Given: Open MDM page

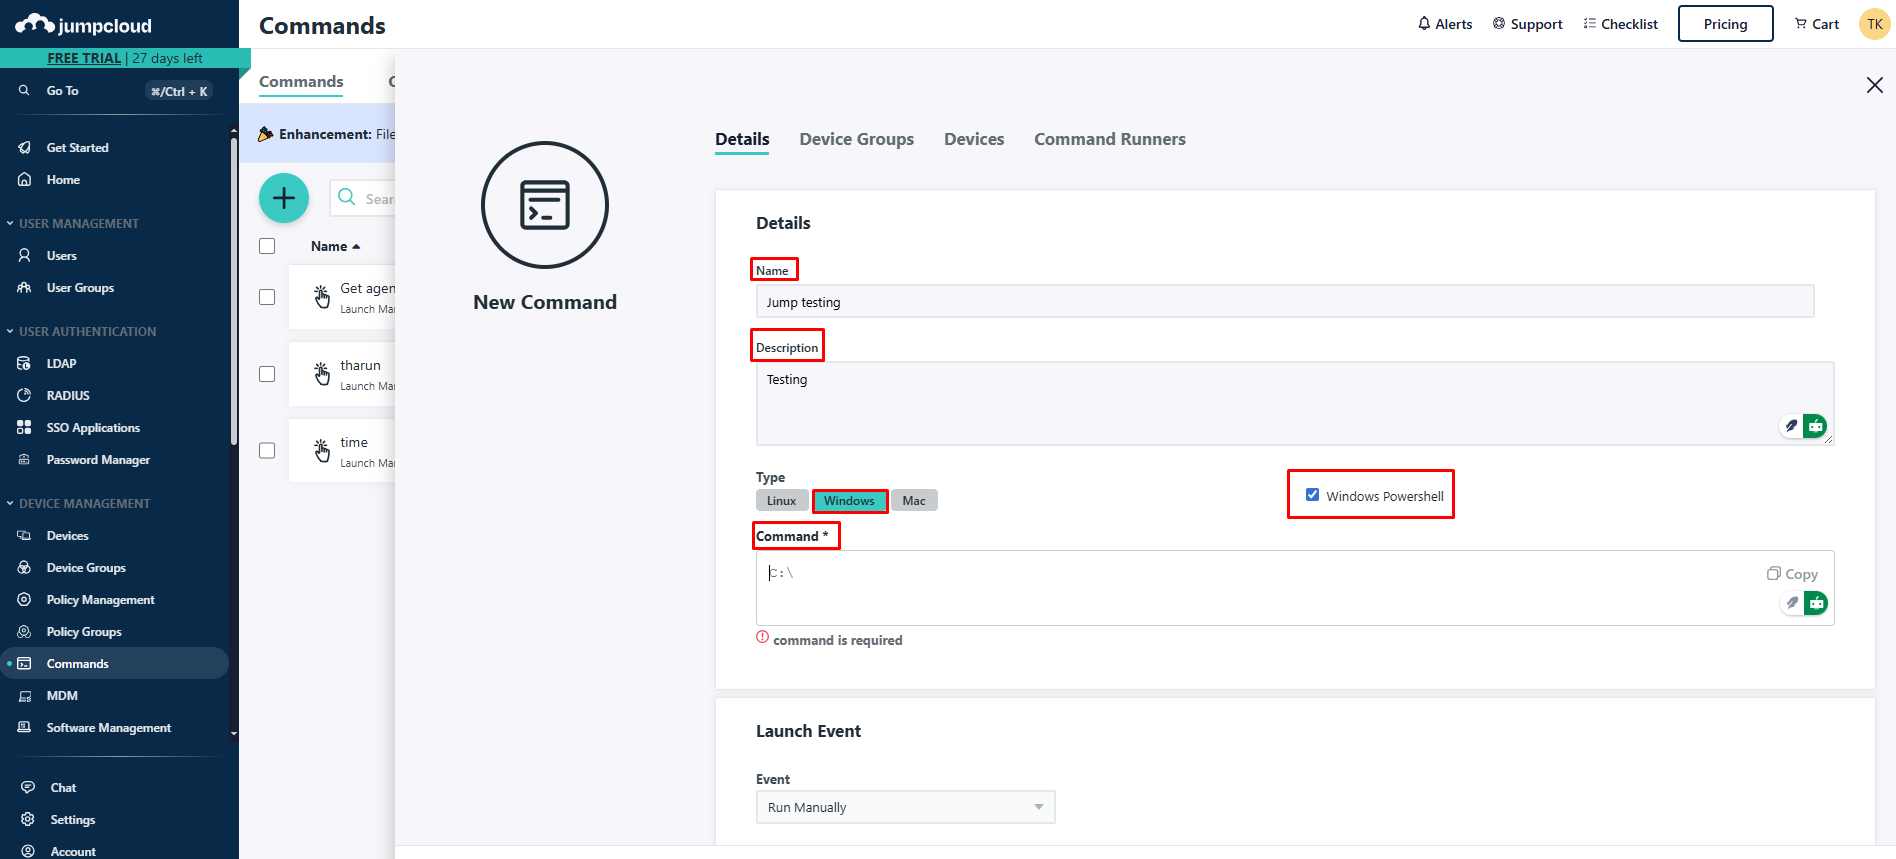Looking at the screenshot, I should tap(62, 695).
